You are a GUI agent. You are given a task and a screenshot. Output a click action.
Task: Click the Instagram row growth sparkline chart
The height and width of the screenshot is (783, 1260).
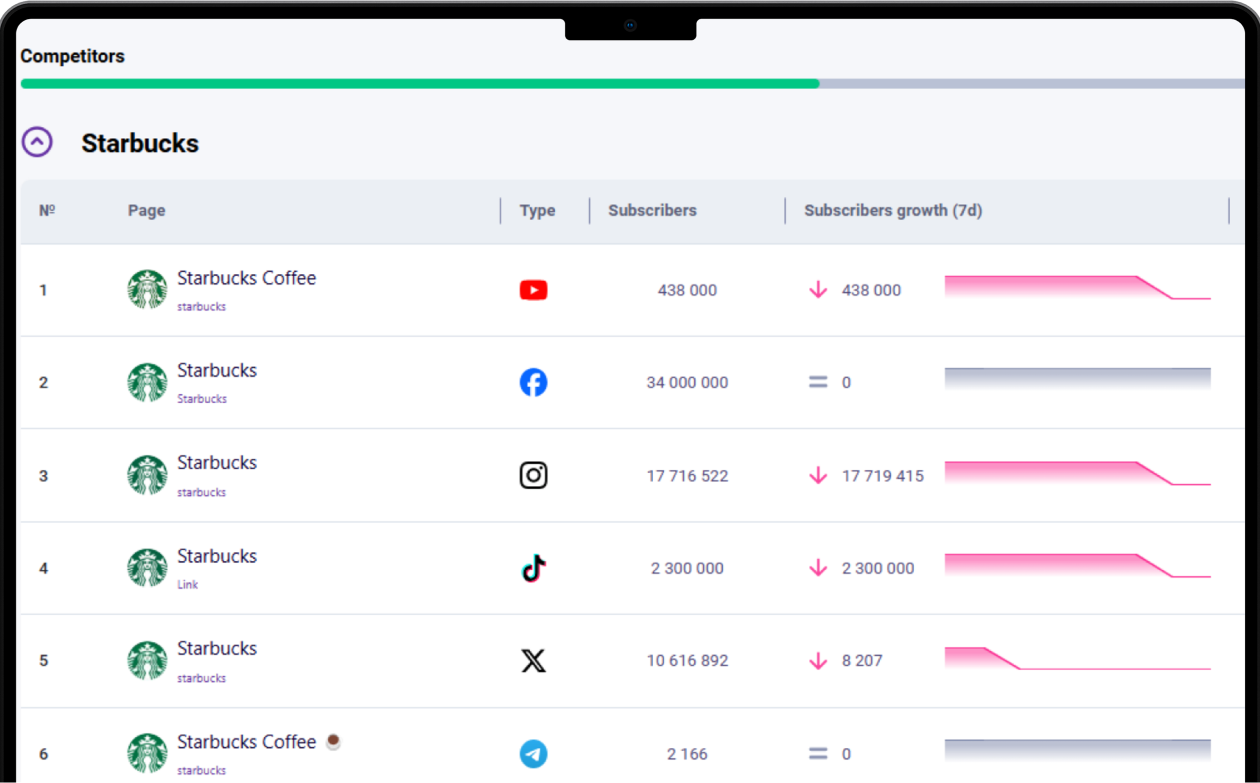[x=1078, y=473]
